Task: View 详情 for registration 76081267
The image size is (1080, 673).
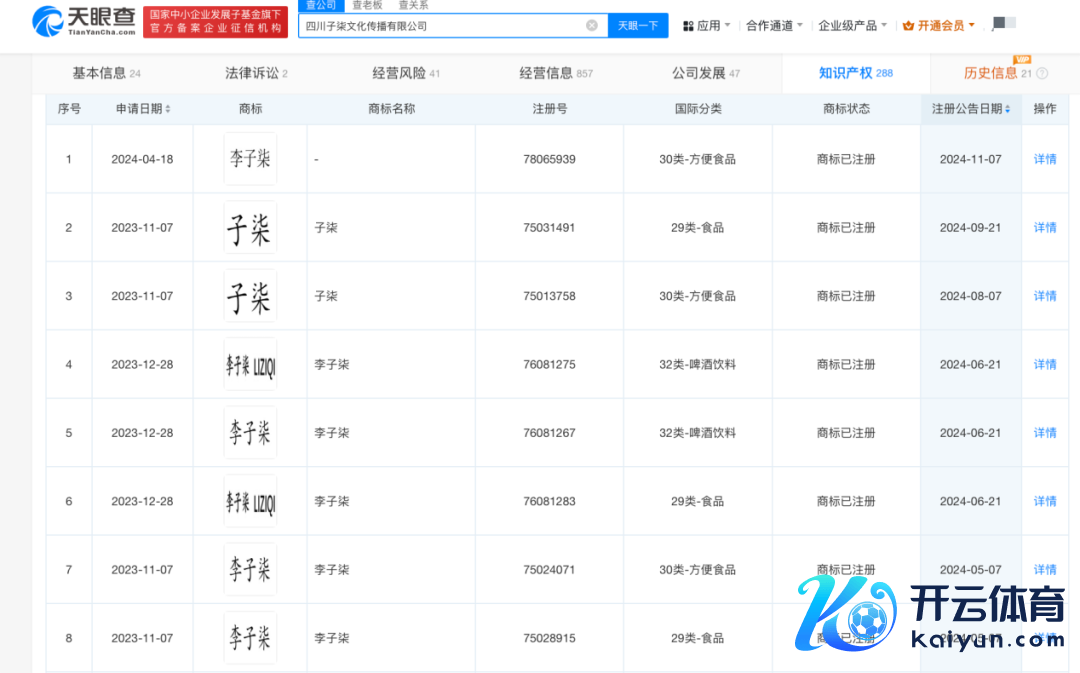Action: (x=1045, y=433)
